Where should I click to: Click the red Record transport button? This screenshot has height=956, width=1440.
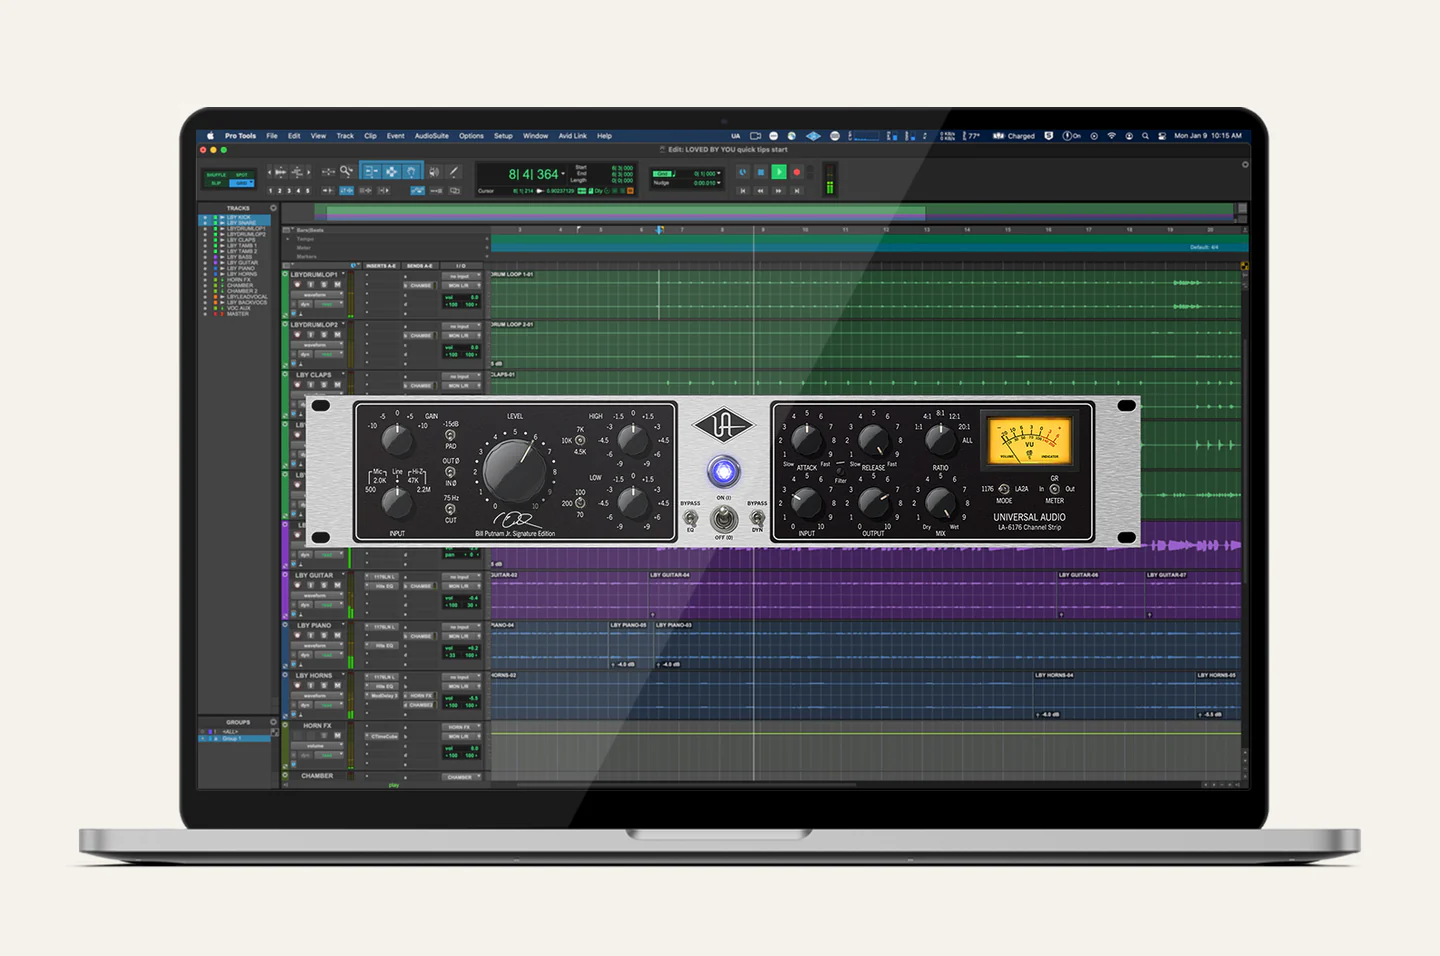tap(797, 172)
